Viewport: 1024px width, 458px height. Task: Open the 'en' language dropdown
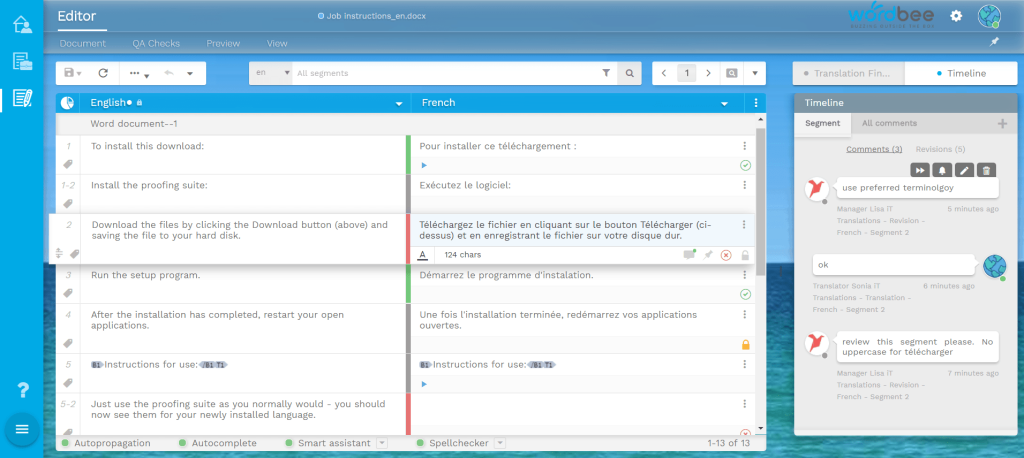tap(271, 73)
